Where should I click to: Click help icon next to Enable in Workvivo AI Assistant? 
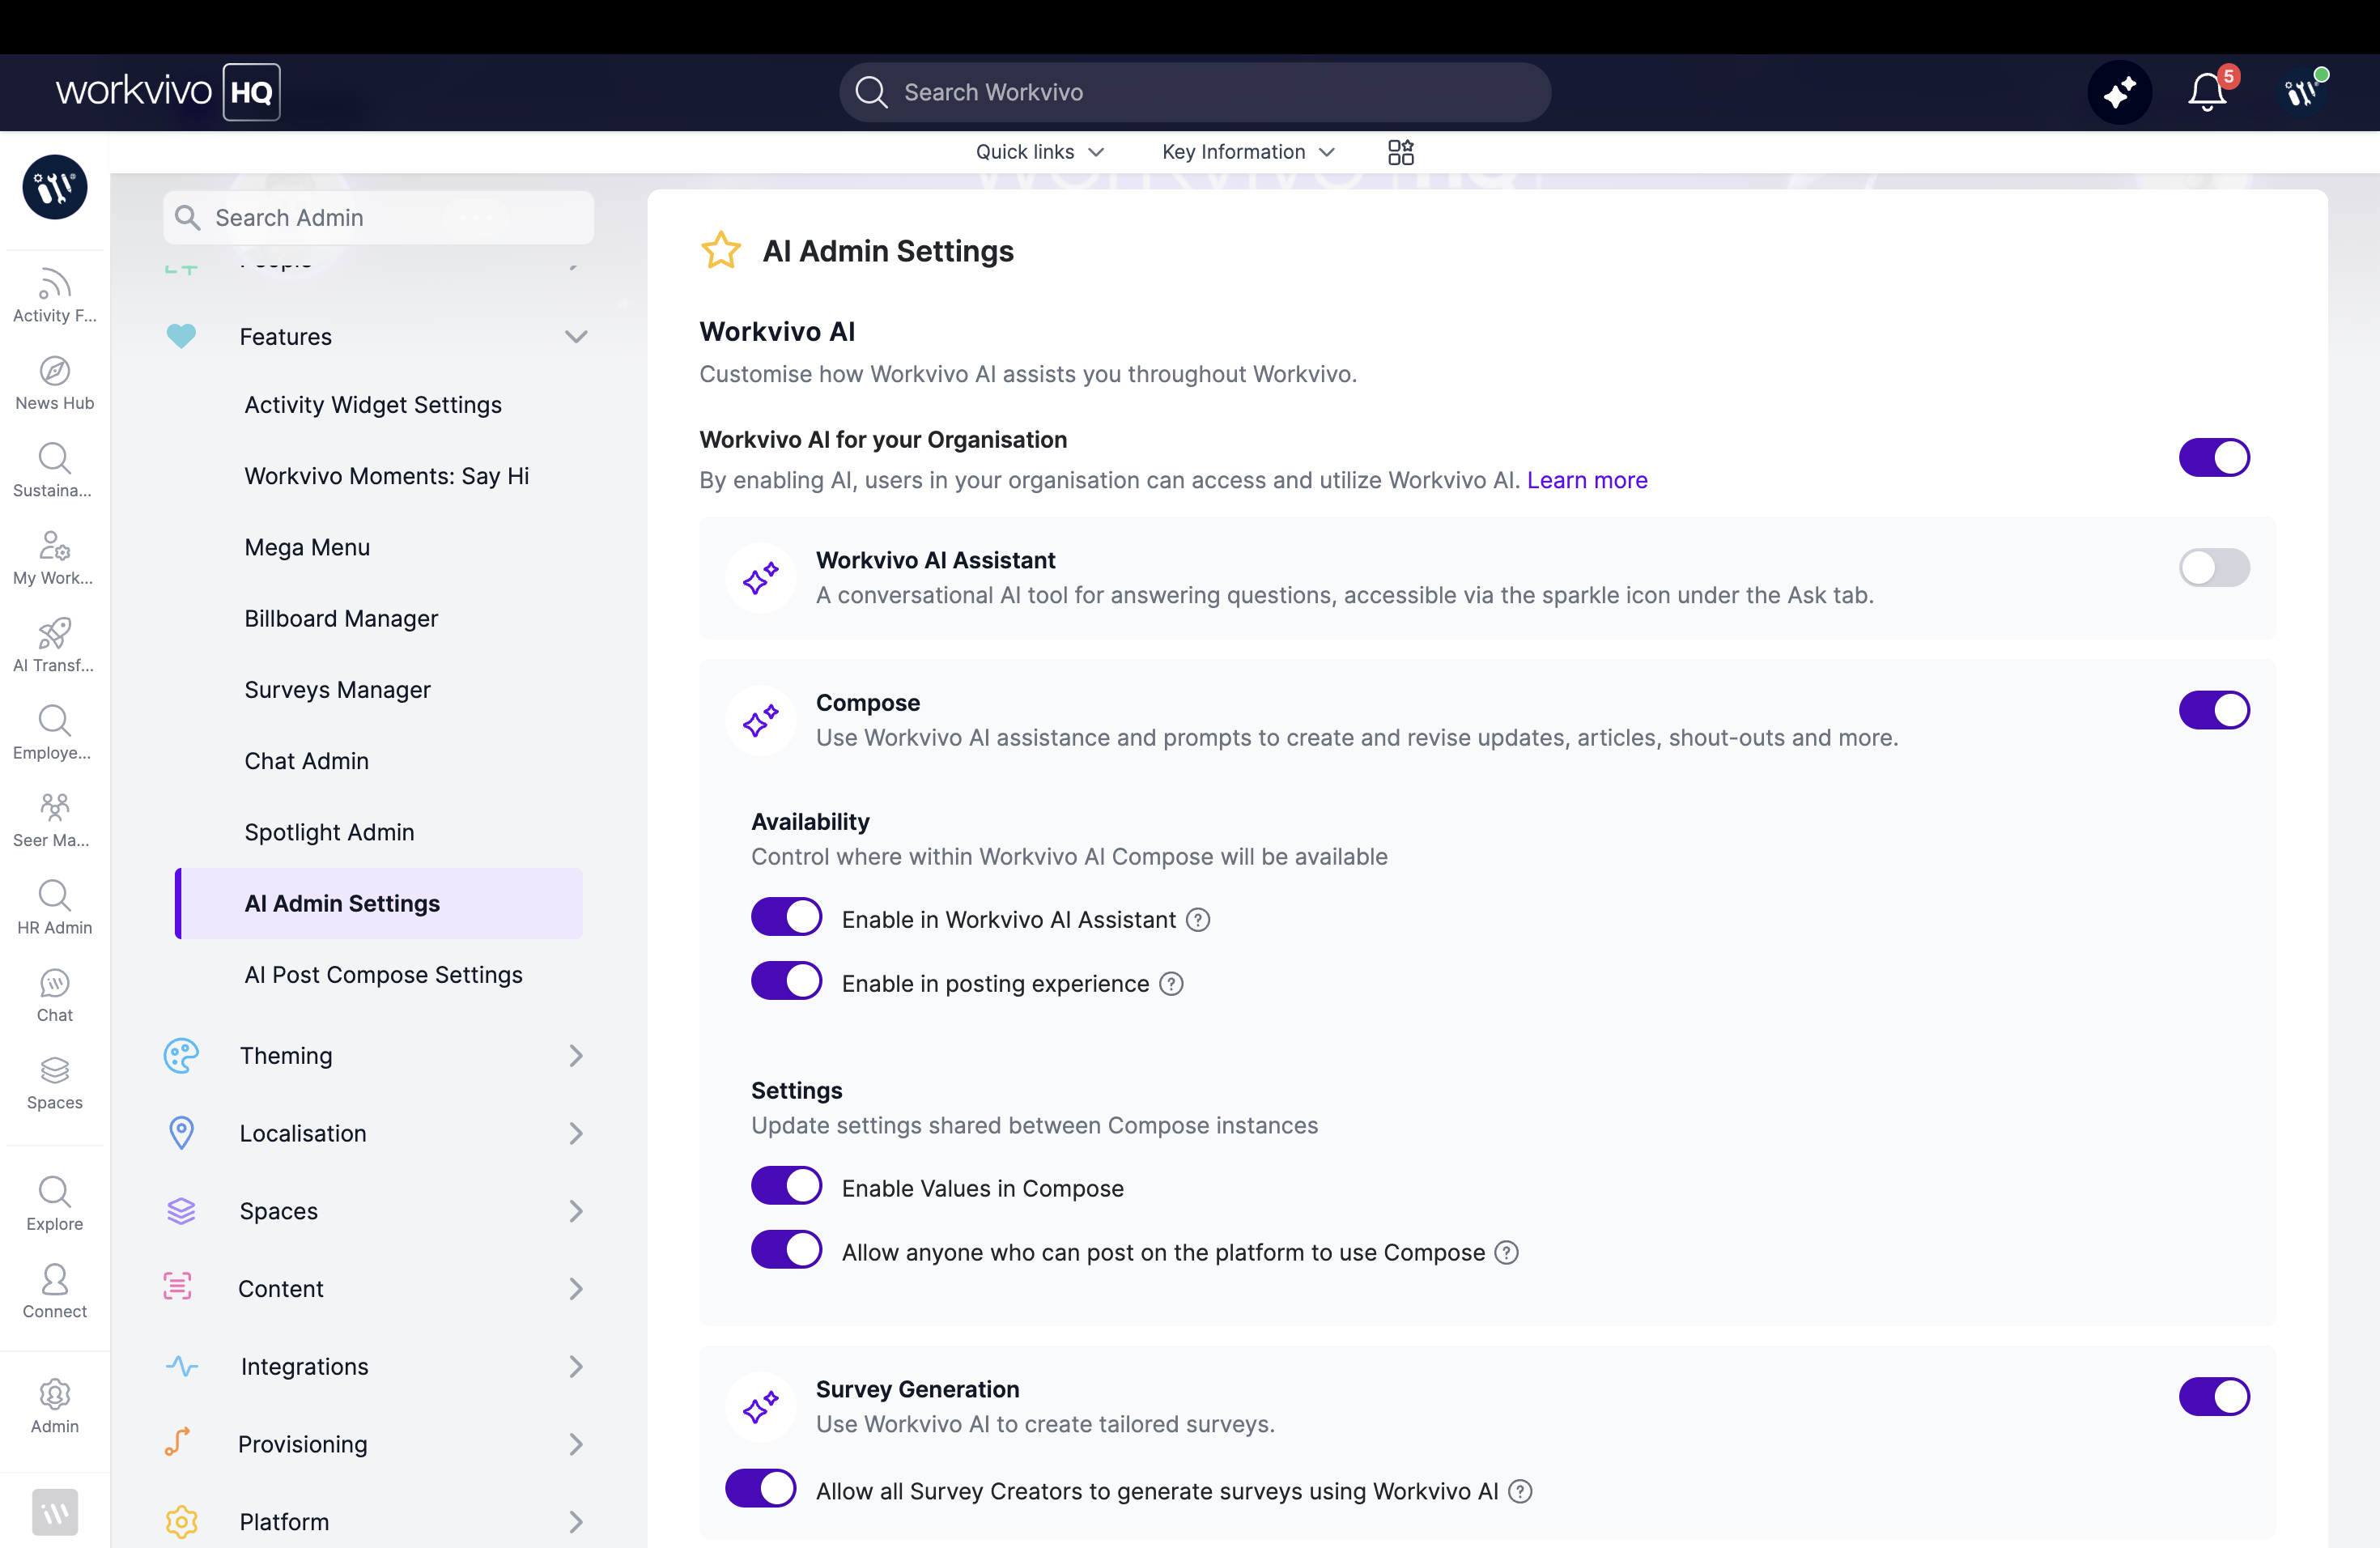(1198, 920)
